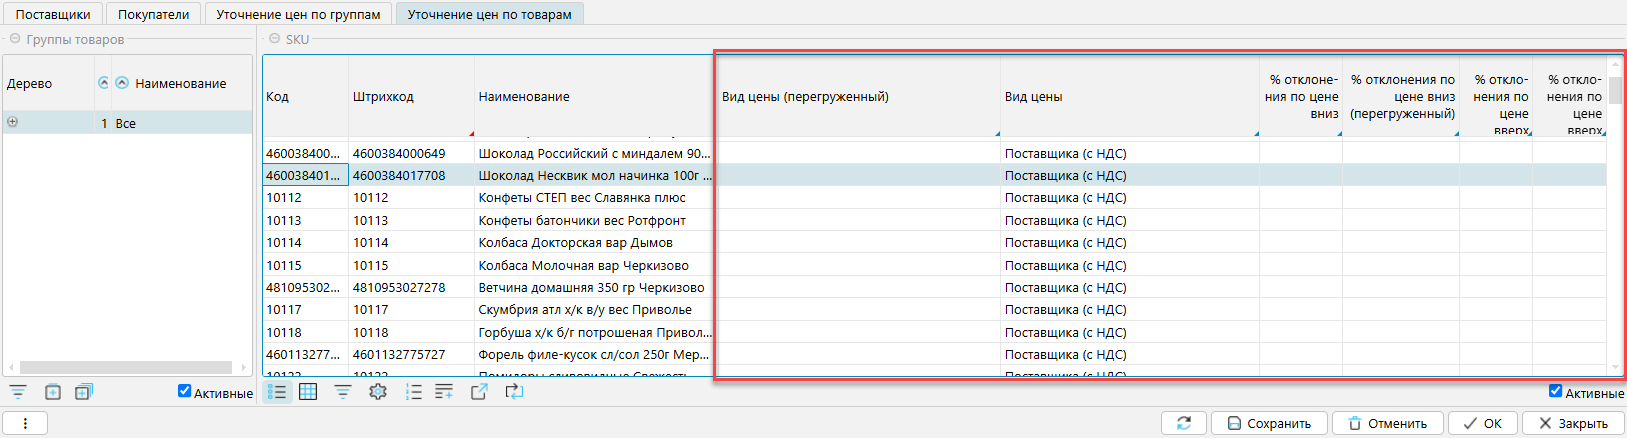The image size is (1627, 438).
Task: Click the refresh button next to Сохранить
Action: tap(1184, 423)
